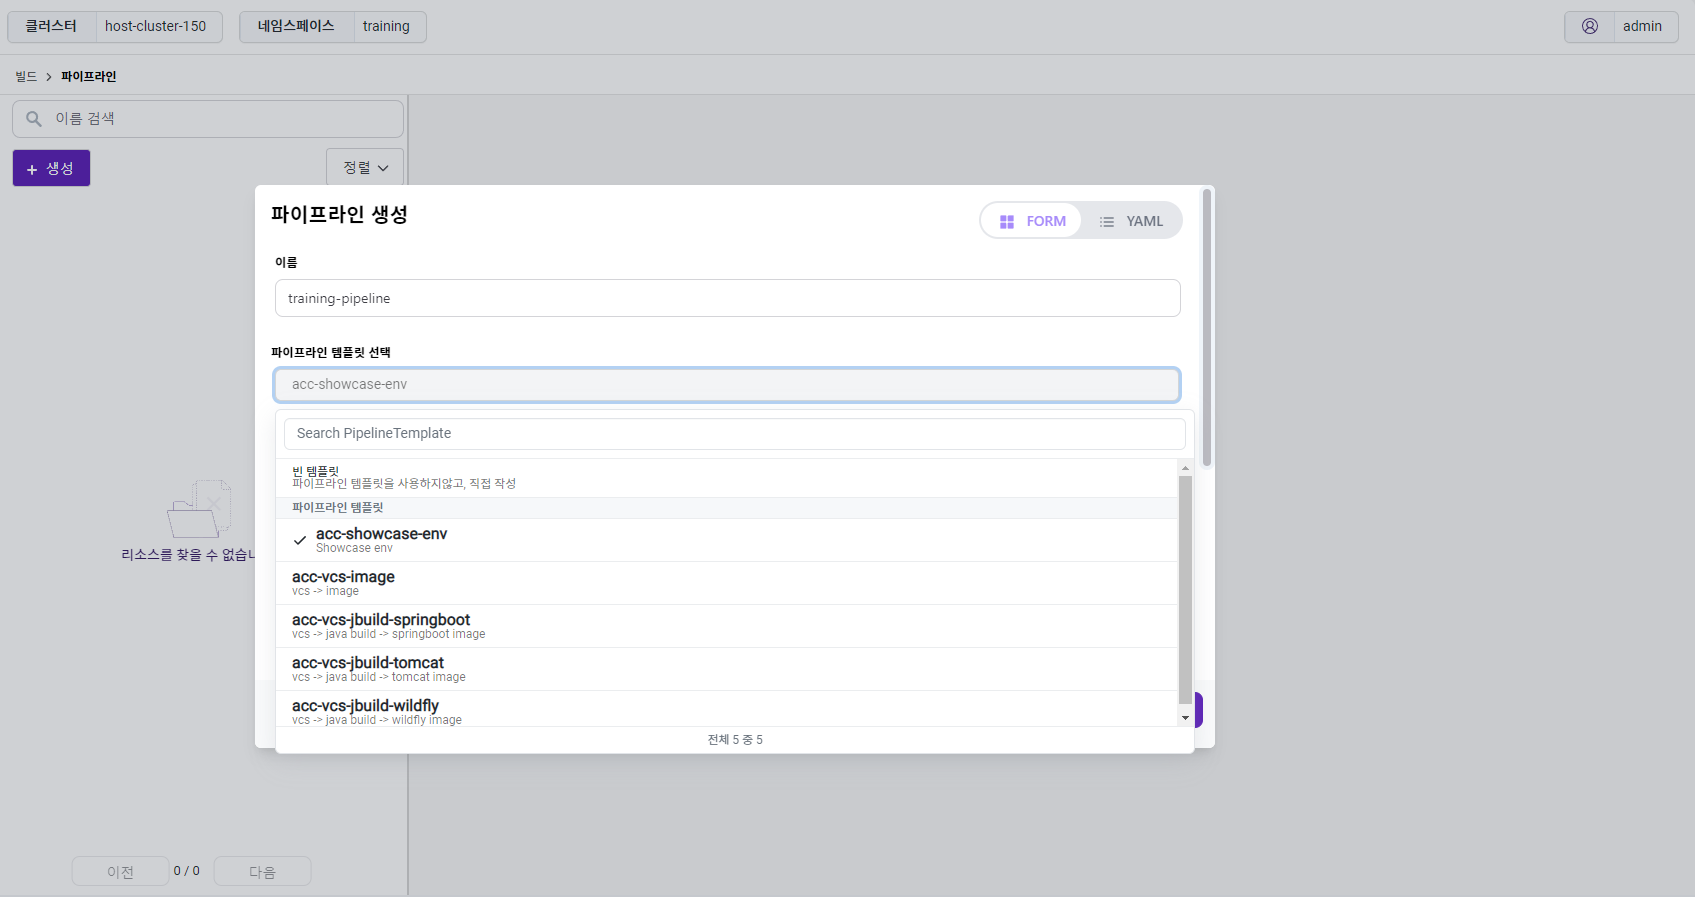Click the empty folder icon

pos(199,509)
